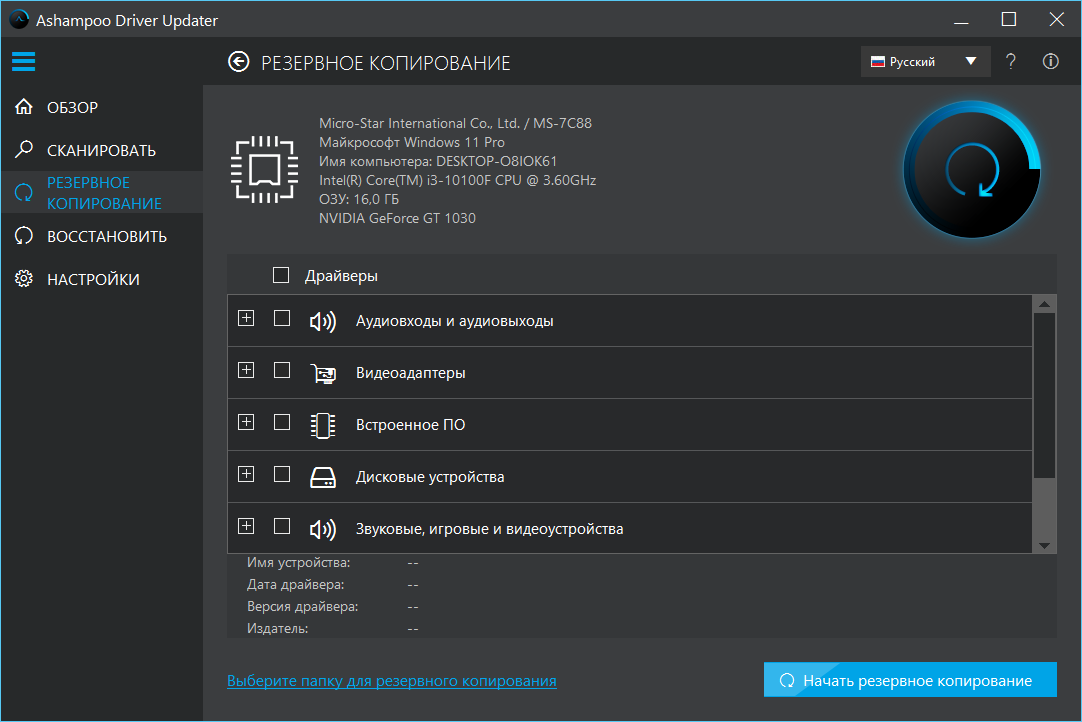Click the Micro-Star International motherboard text
The width and height of the screenshot is (1082, 722).
(x=455, y=123)
